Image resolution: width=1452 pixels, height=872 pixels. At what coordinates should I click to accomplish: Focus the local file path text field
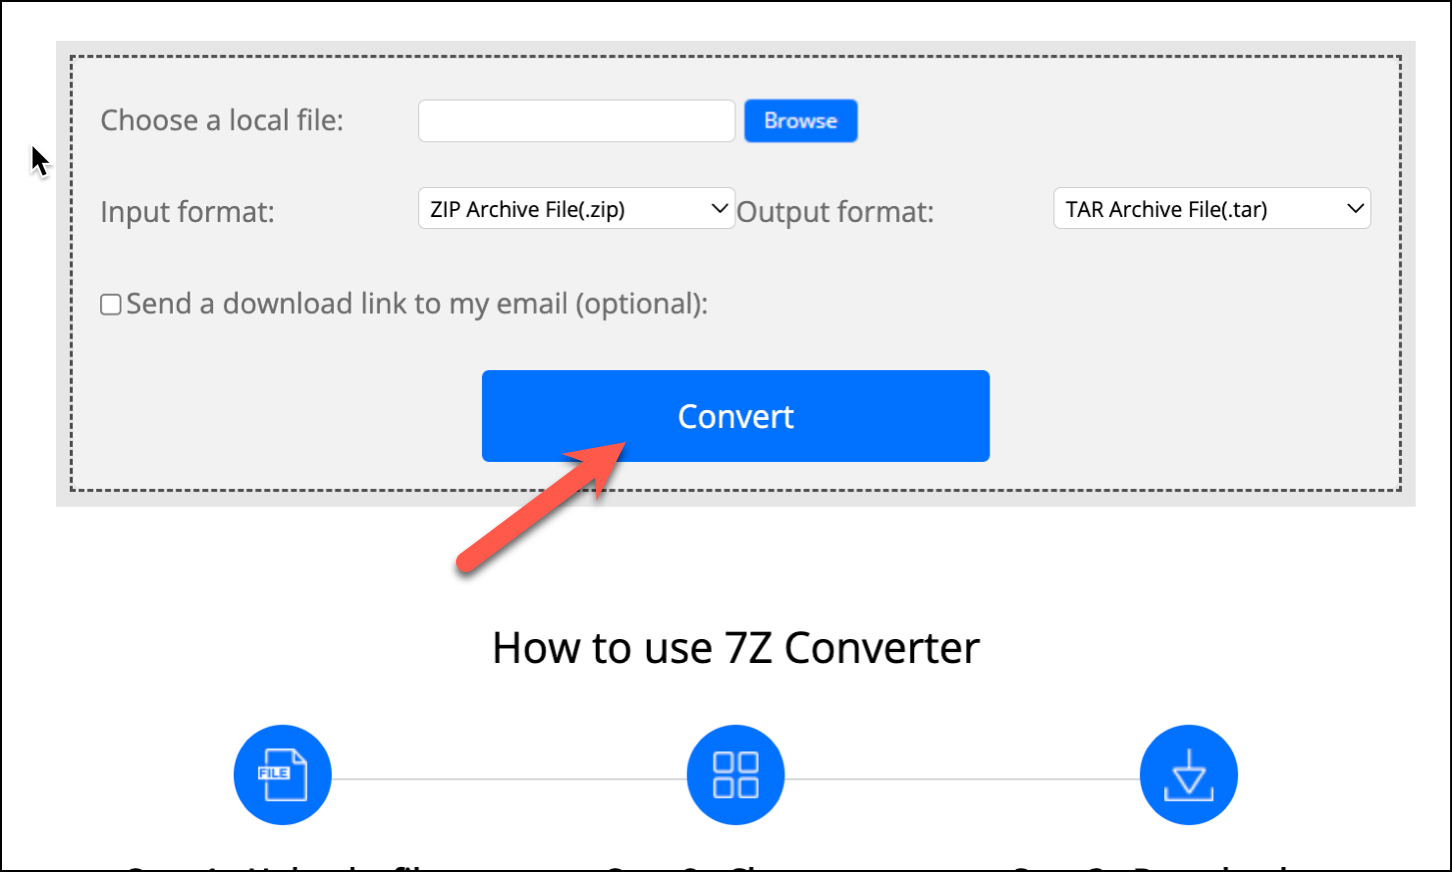tap(576, 121)
